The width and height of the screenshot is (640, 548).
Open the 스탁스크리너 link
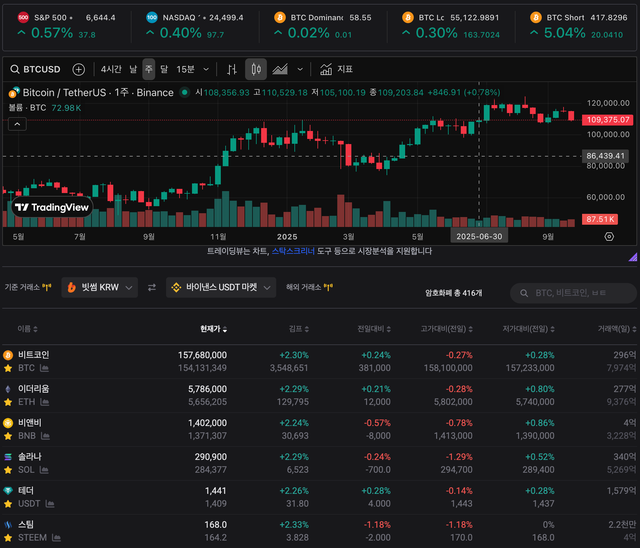click(x=294, y=251)
